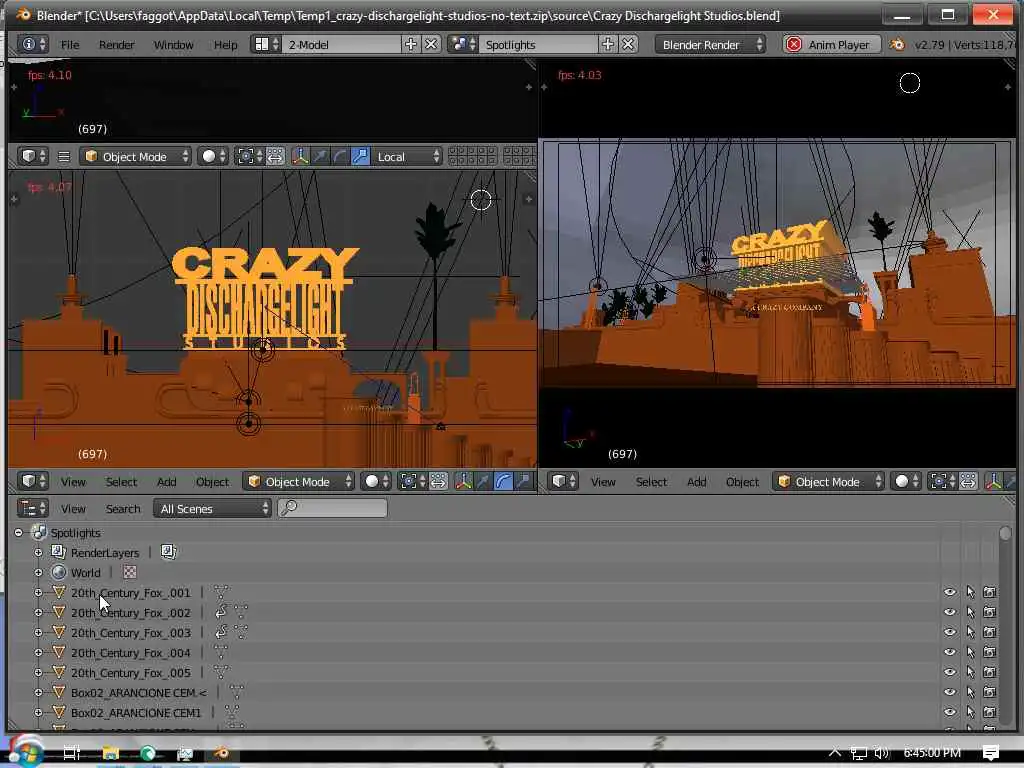This screenshot has width=1024, height=768.
Task: Open the Window menu
Action: click(173, 44)
